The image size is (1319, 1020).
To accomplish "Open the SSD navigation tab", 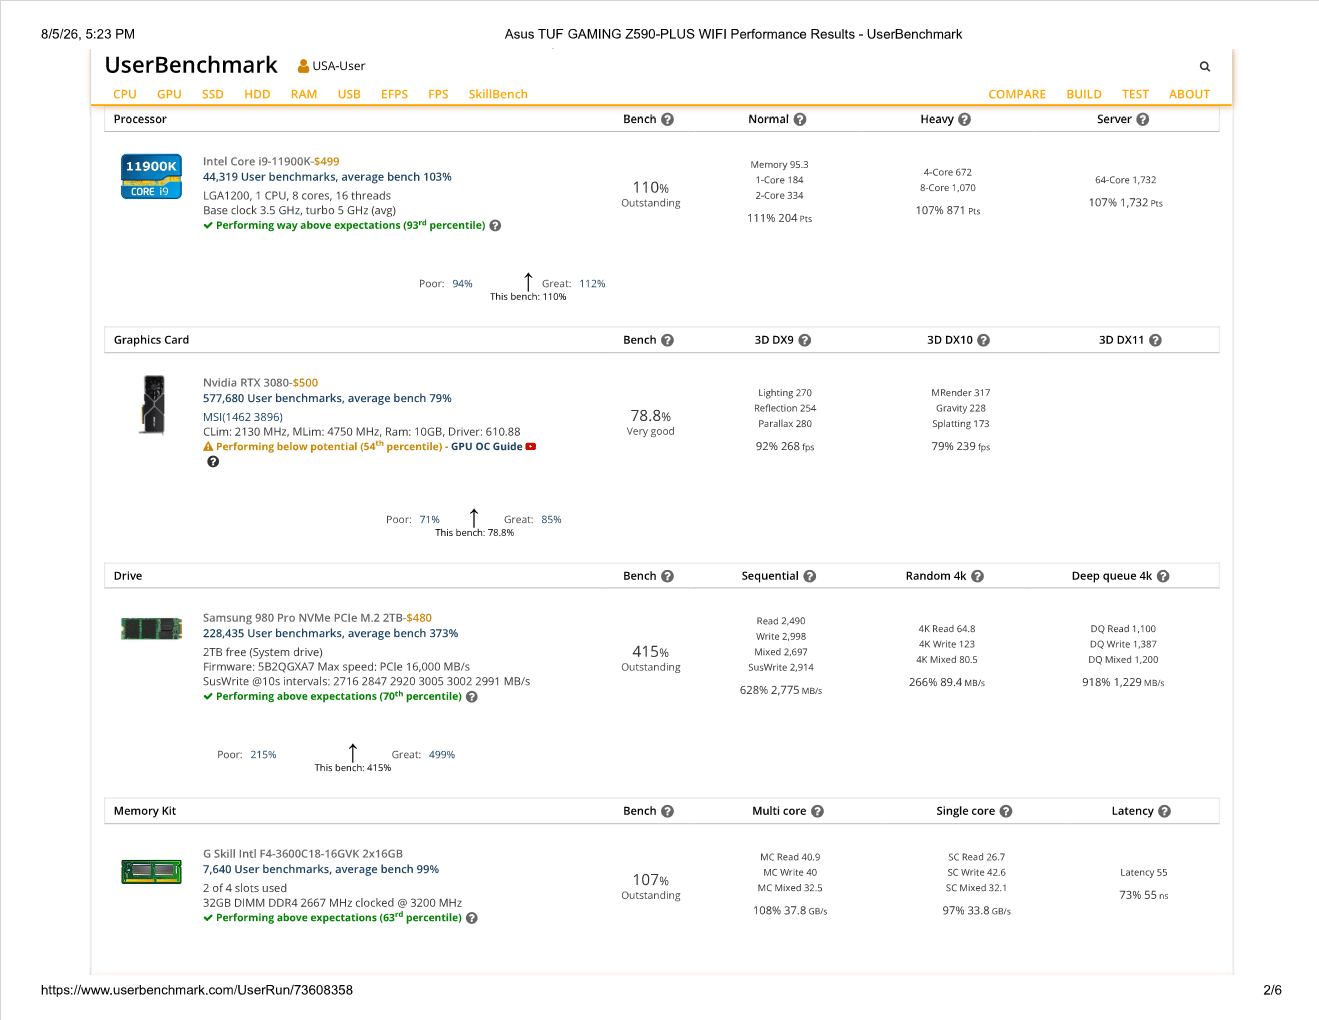I will point(213,94).
